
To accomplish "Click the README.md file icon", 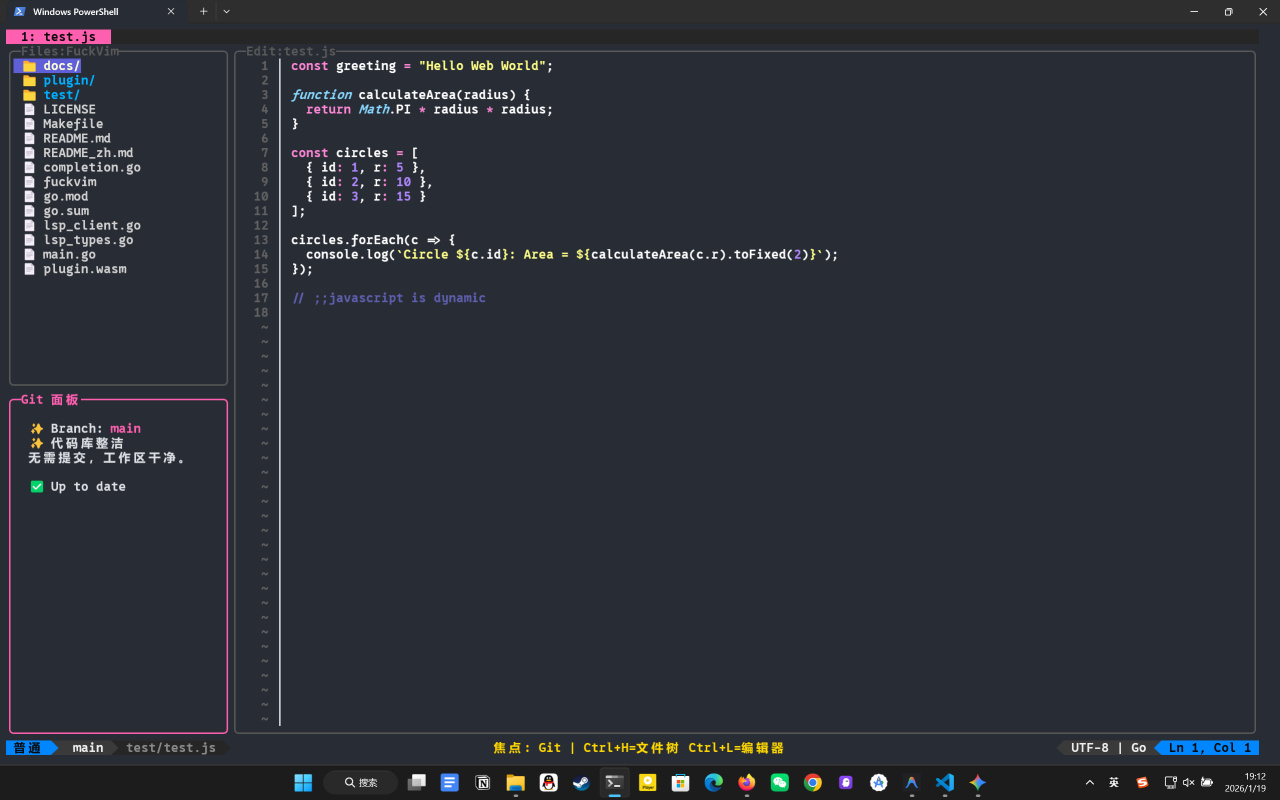I will (29, 139).
